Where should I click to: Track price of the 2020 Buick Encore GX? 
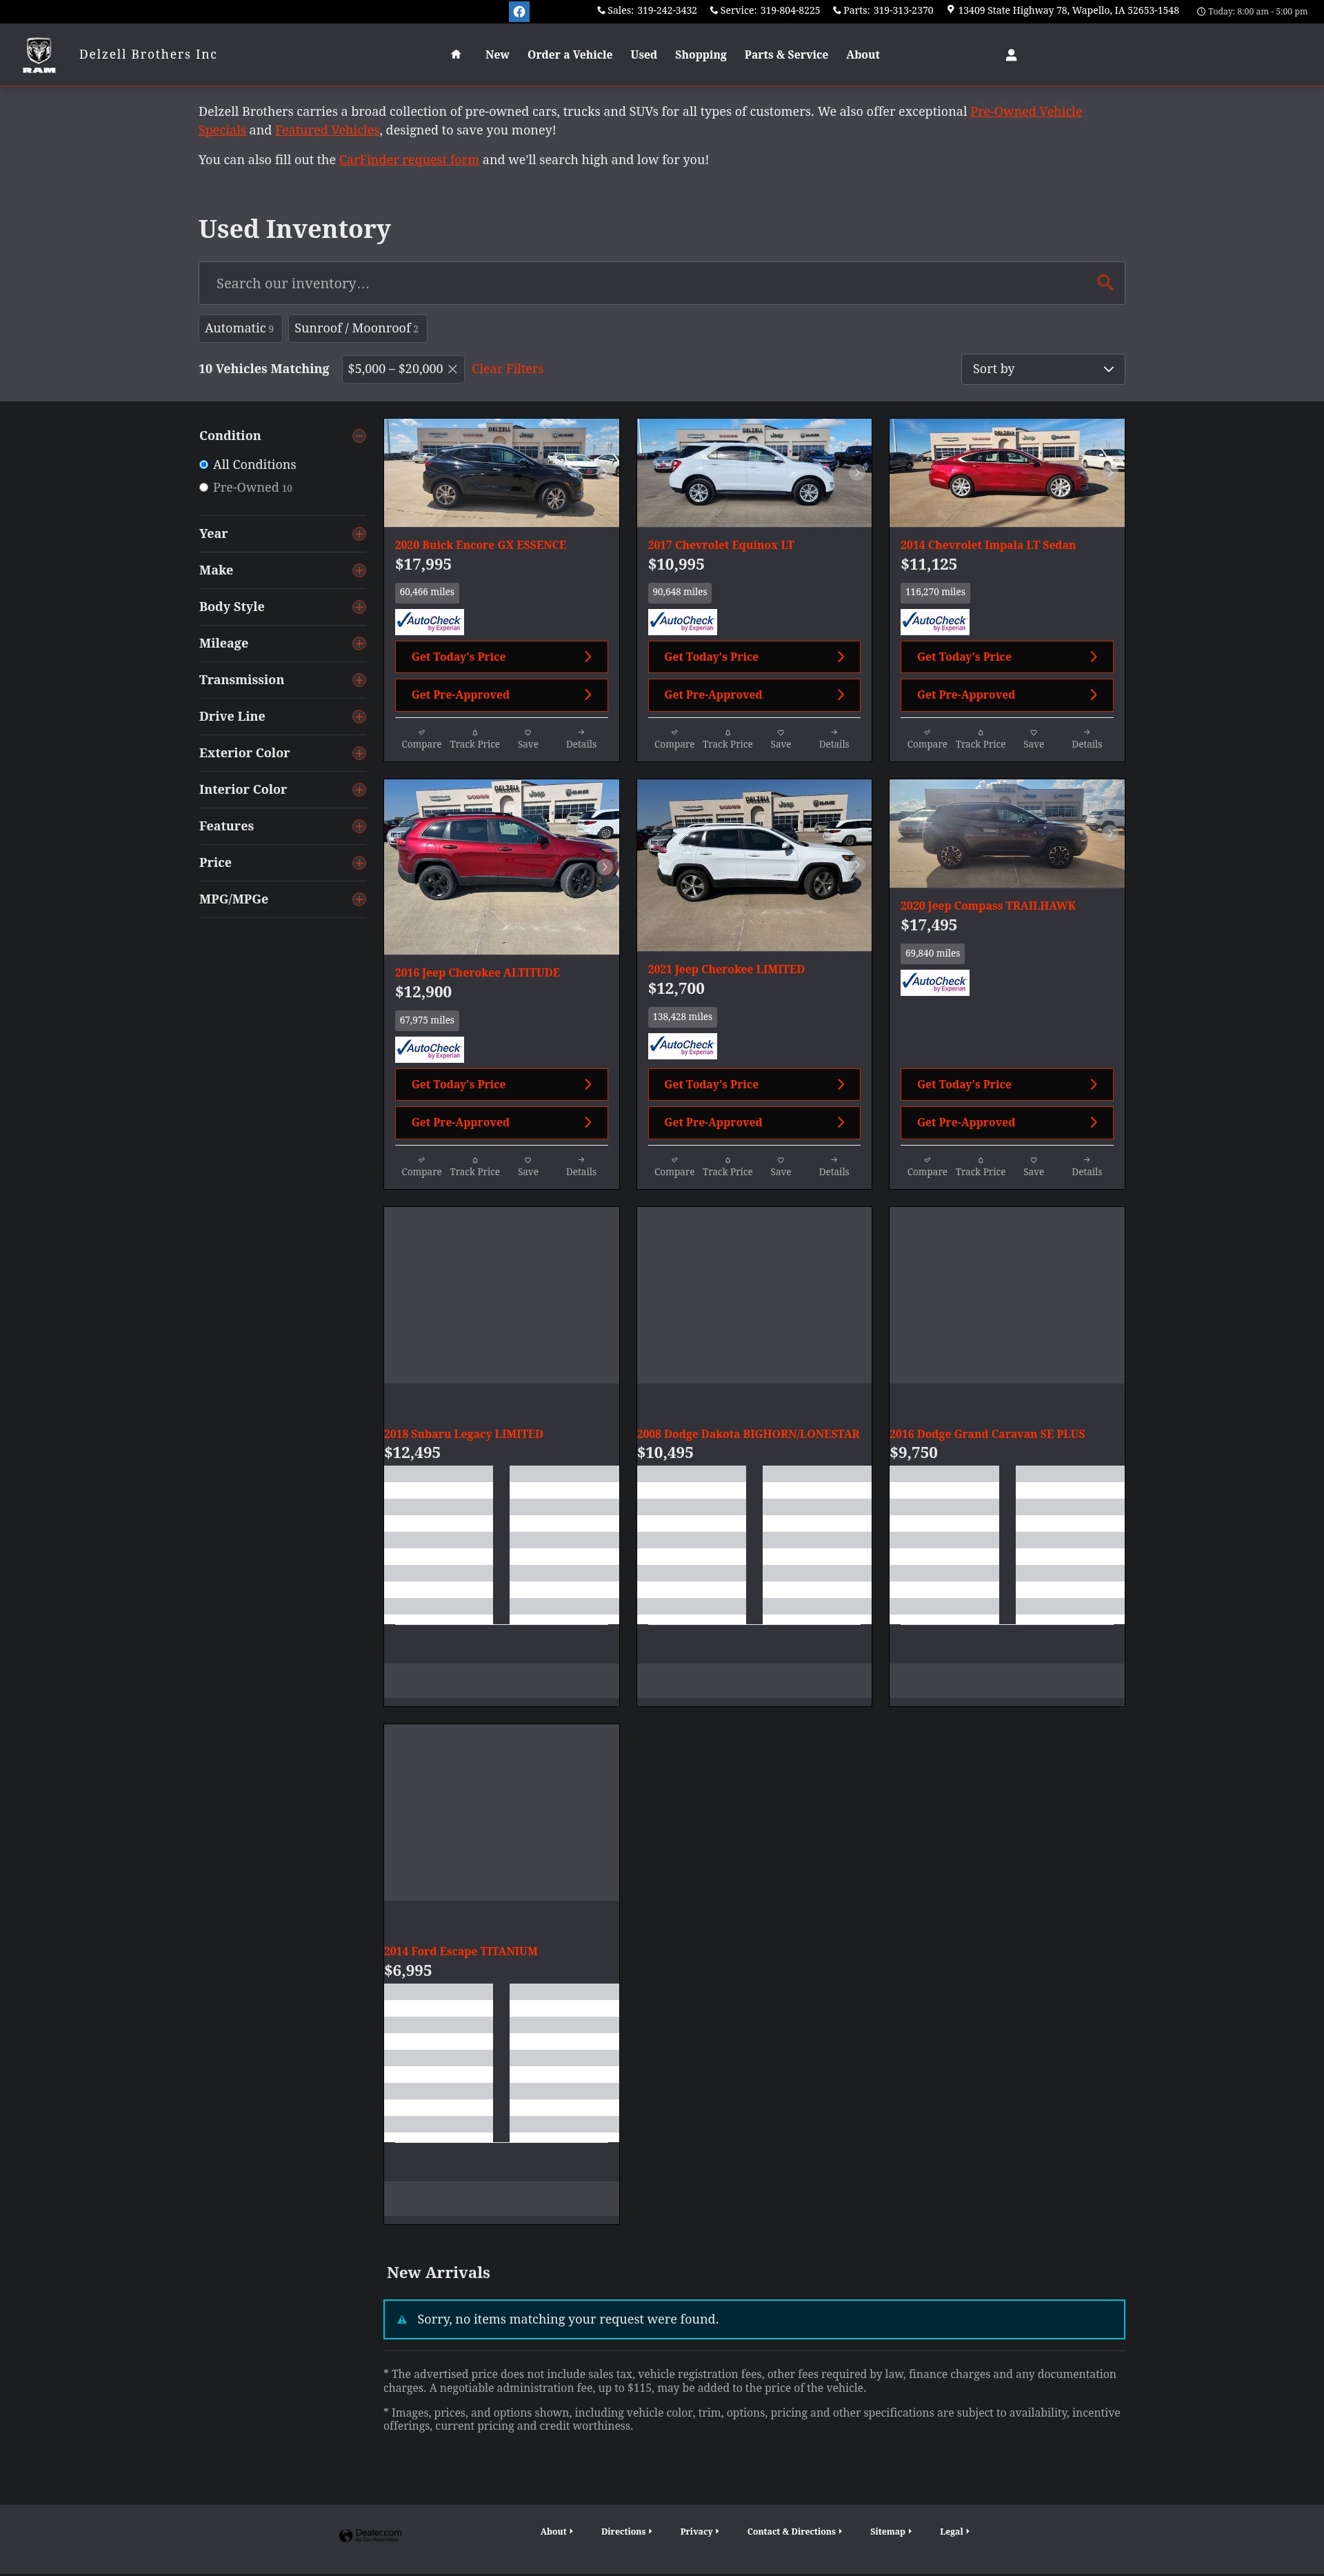point(475,739)
